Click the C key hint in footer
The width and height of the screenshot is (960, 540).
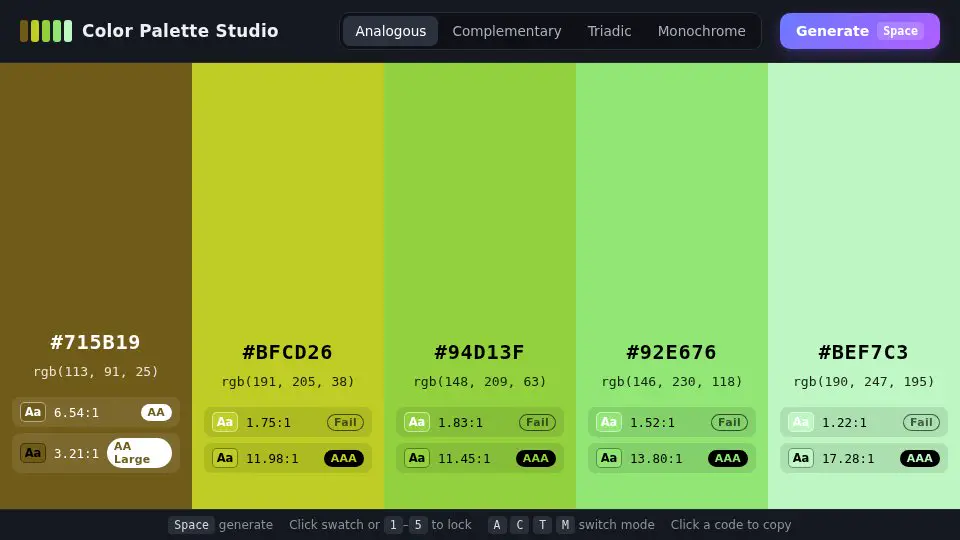tap(519, 525)
